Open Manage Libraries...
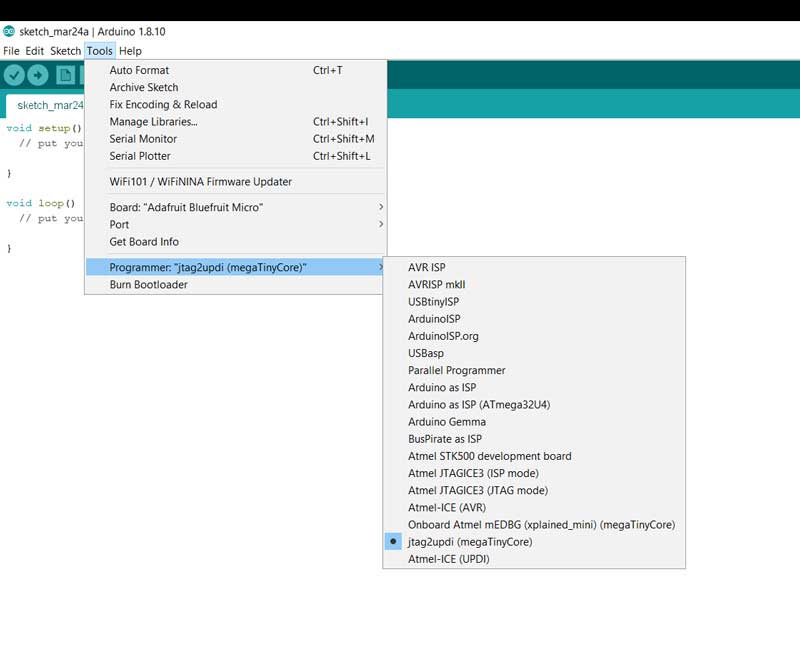 236,121
